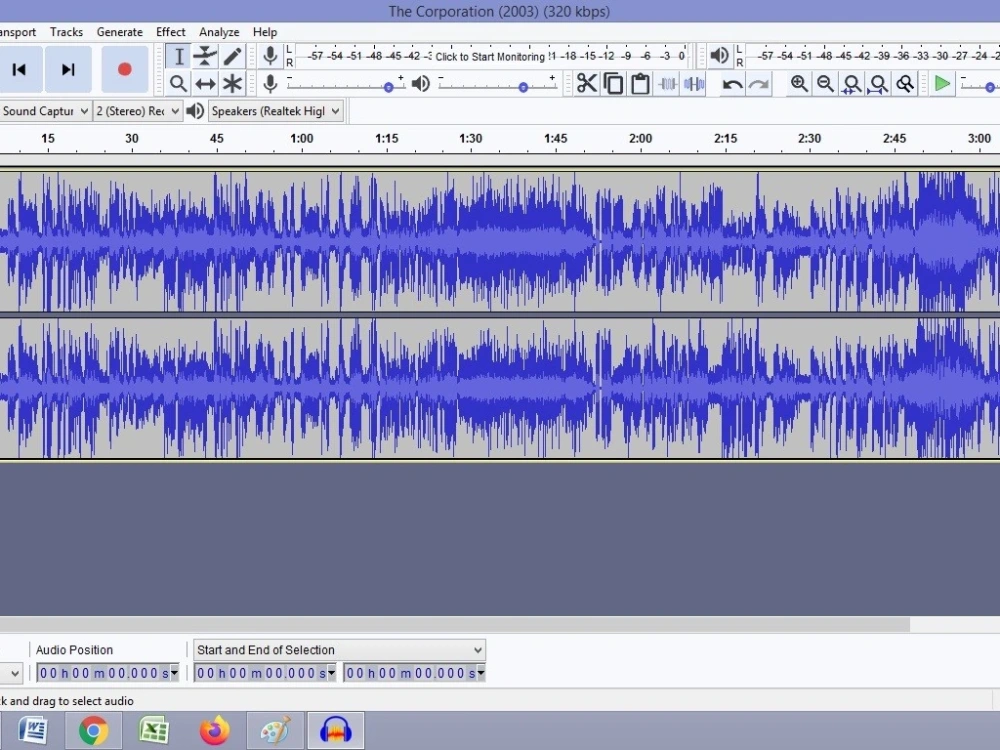Click the recording meter microphone icon
1000x750 pixels.
(270, 56)
